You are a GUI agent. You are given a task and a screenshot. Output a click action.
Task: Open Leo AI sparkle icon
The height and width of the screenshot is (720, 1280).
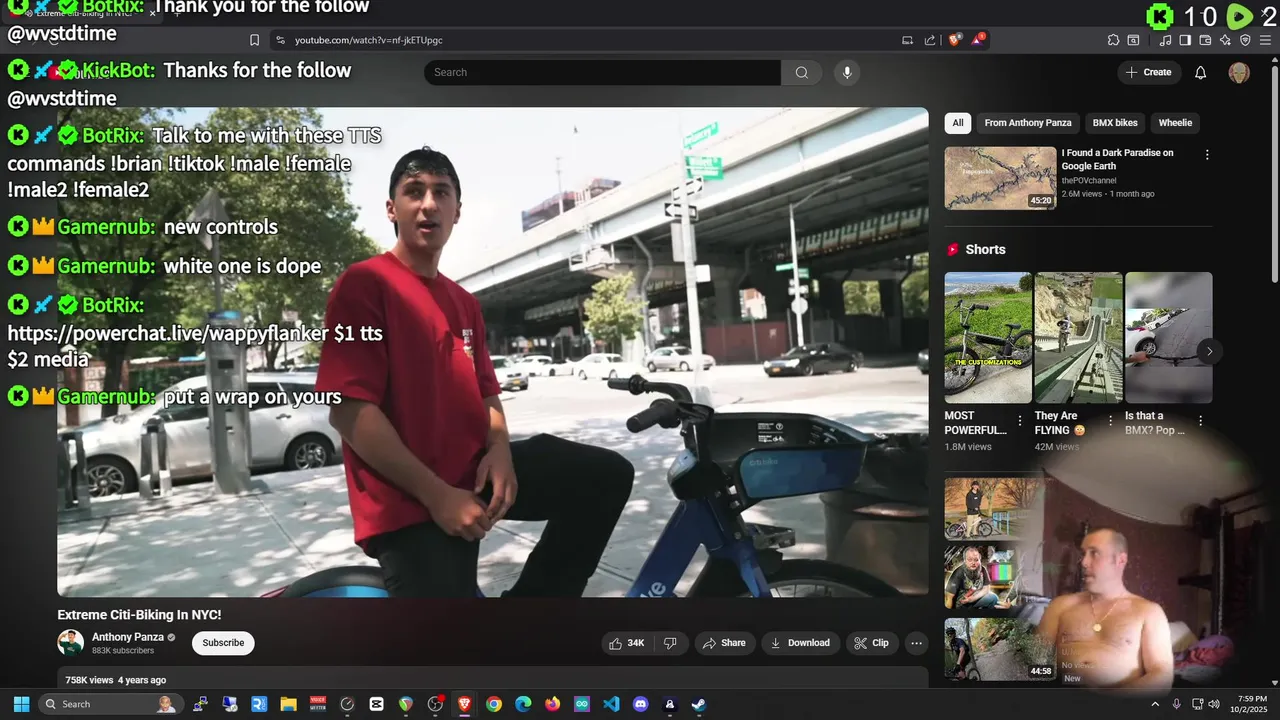pos(1225,40)
